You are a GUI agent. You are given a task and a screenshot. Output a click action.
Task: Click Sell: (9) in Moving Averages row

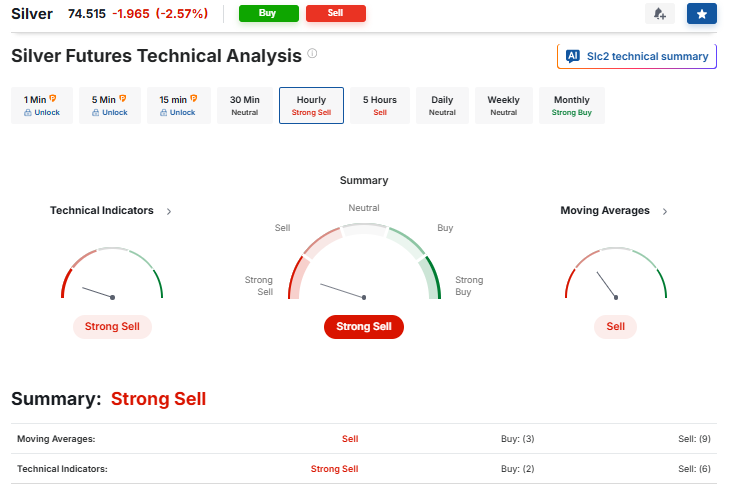click(x=694, y=439)
